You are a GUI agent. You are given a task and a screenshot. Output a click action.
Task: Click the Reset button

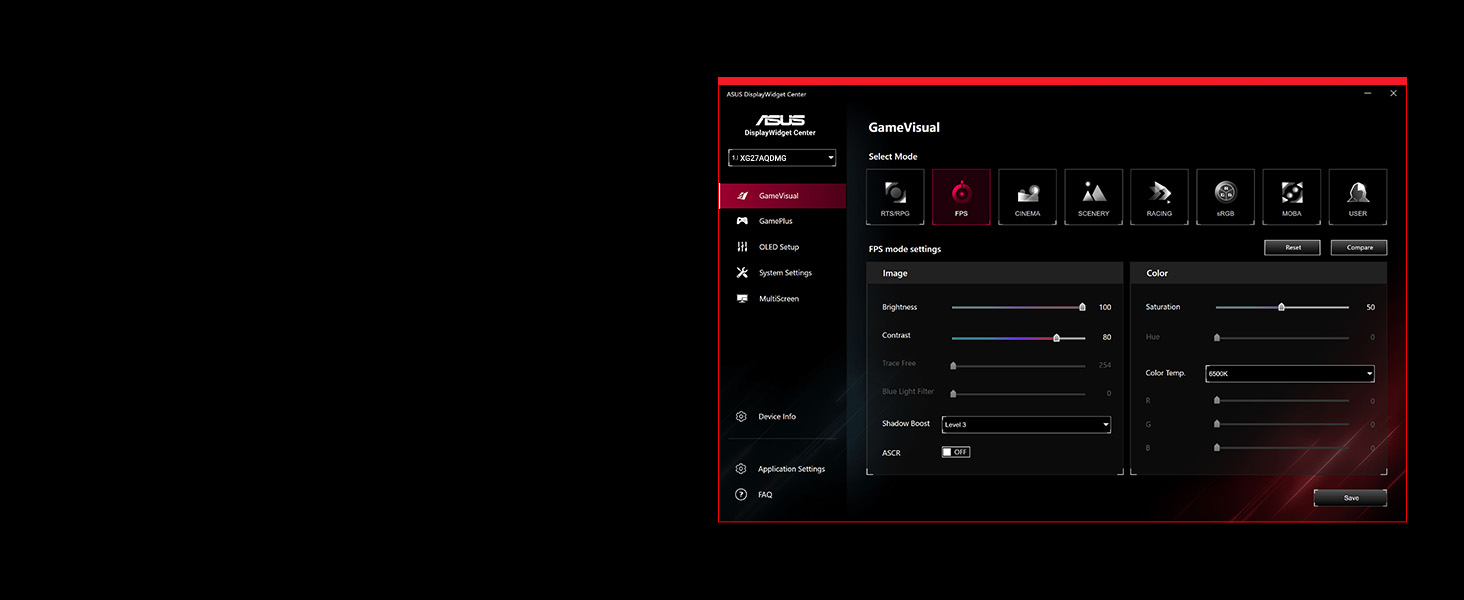pyautogui.click(x=1292, y=247)
